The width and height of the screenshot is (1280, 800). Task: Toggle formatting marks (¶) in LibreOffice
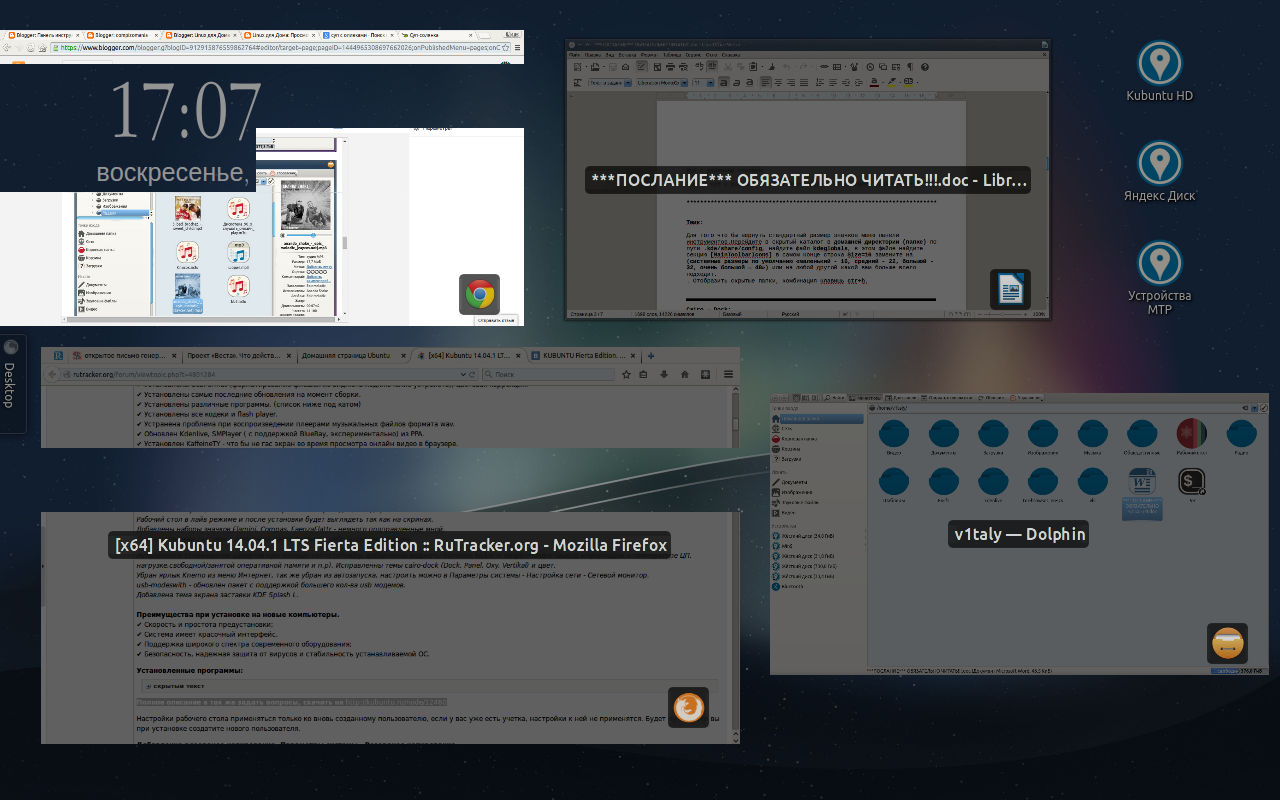(x=910, y=67)
